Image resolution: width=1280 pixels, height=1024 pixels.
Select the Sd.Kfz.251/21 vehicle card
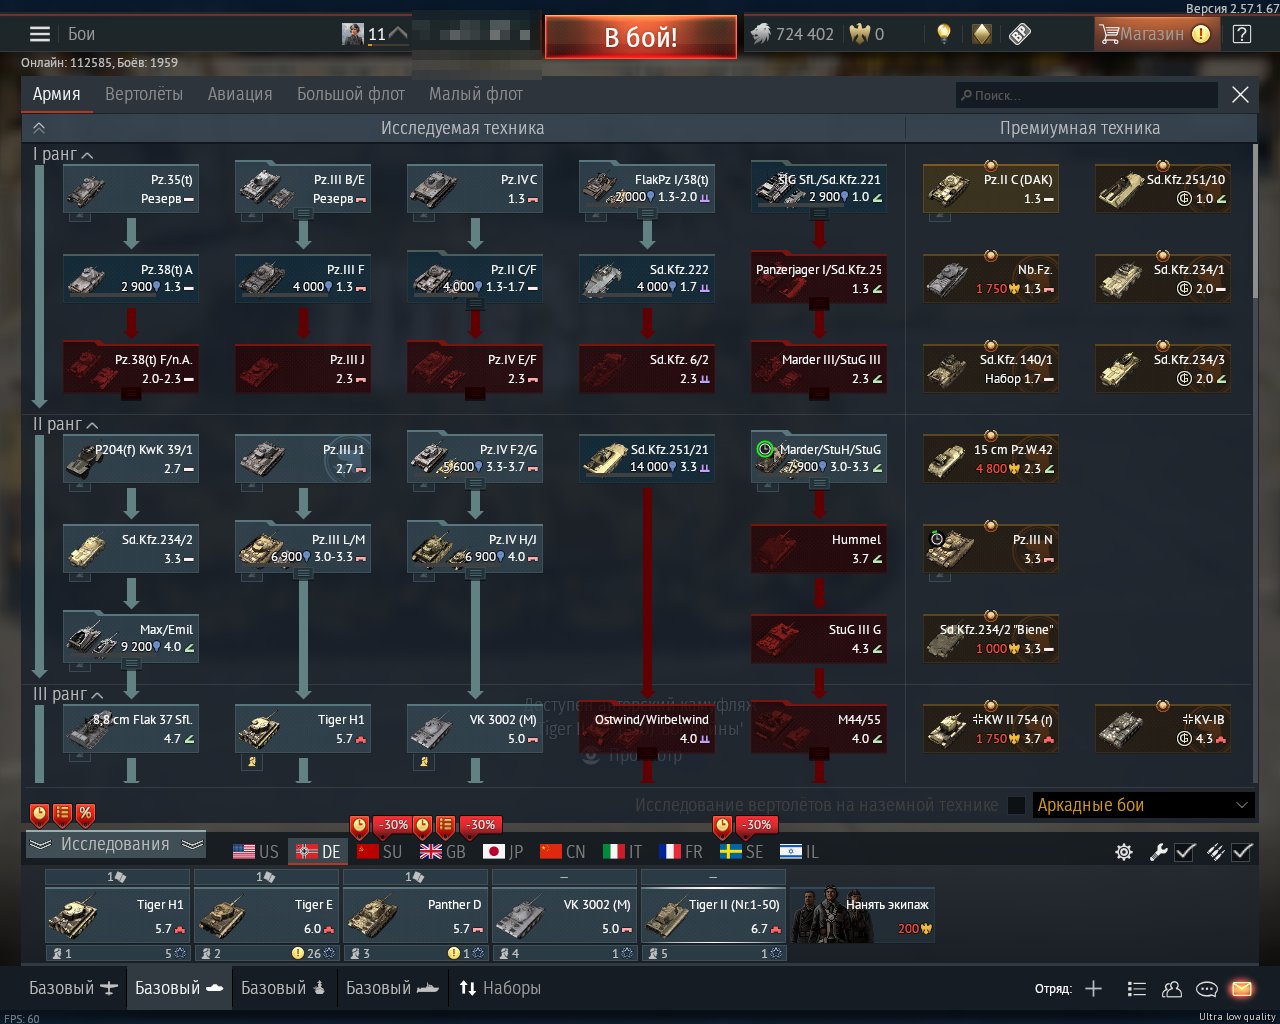pos(647,458)
